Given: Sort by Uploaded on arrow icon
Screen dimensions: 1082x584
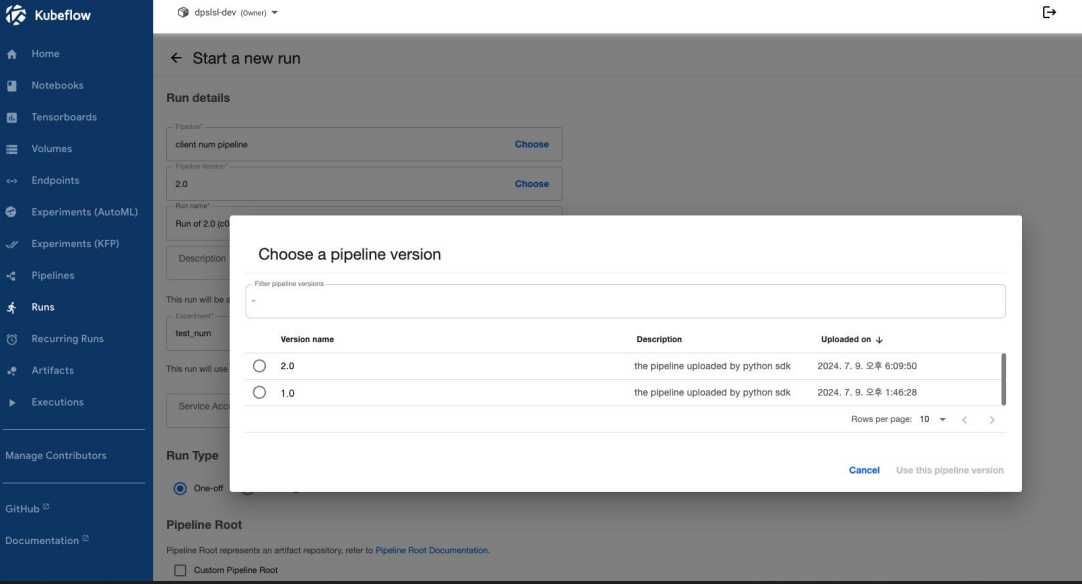Looking at the screenshot, I should pyautogui.click(x=879, y=340).
